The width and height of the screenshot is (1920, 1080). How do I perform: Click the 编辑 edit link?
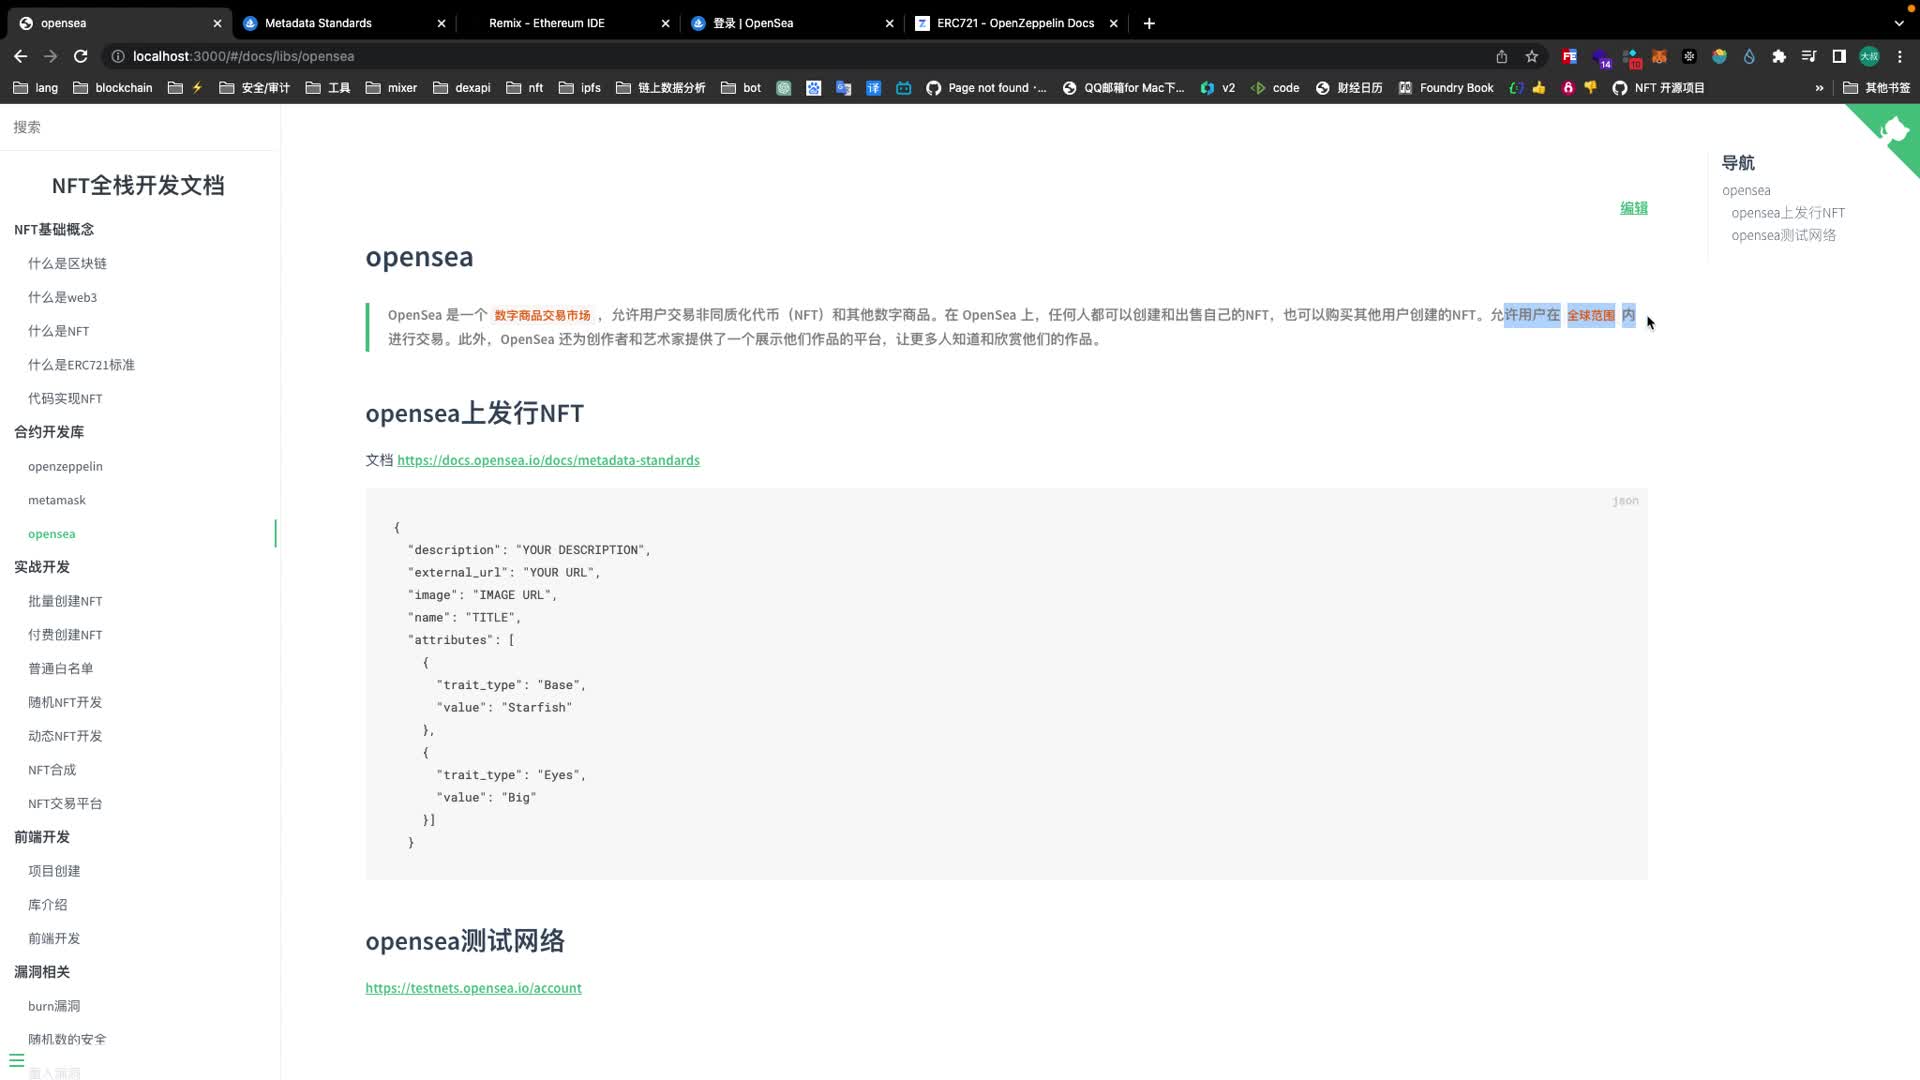click(x=1633, y=208)
